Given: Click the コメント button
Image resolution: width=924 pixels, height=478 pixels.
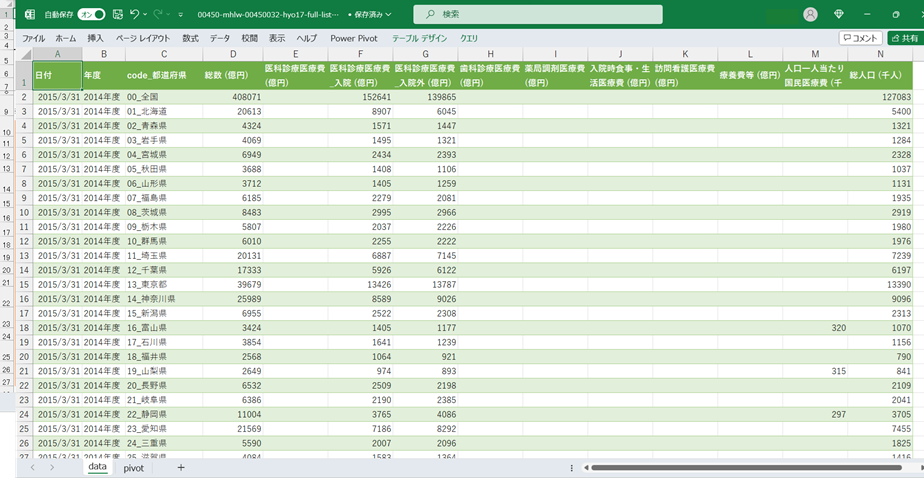Looking at the screenshot, I should pos(859,38).
